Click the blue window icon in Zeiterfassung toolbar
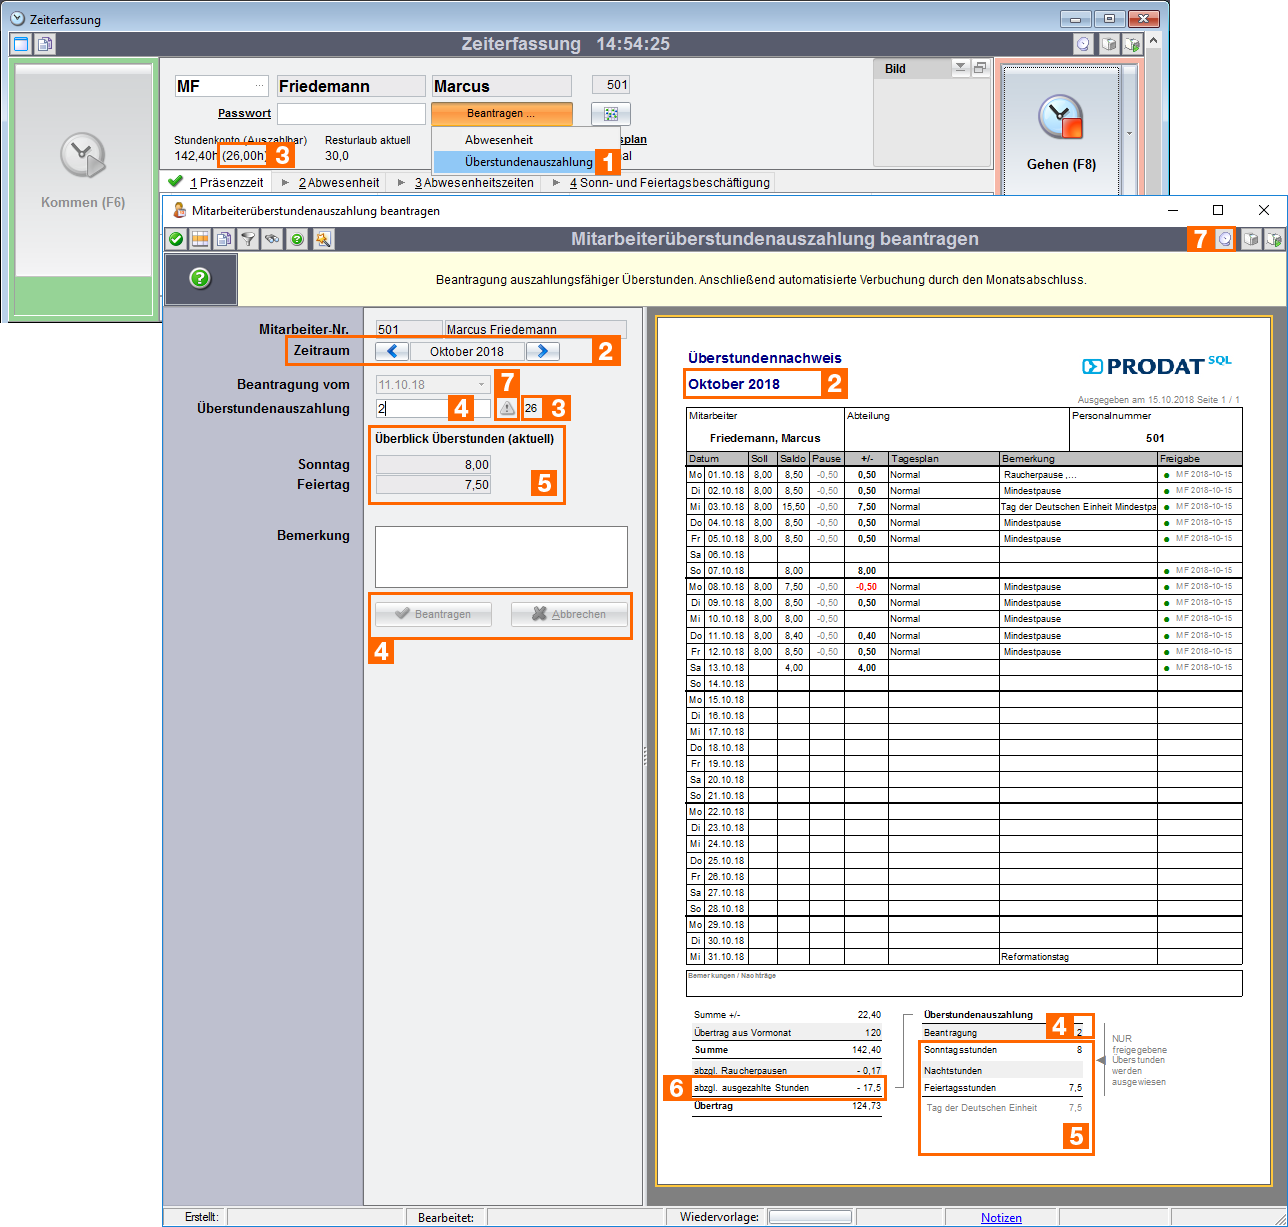 (21, 44)
